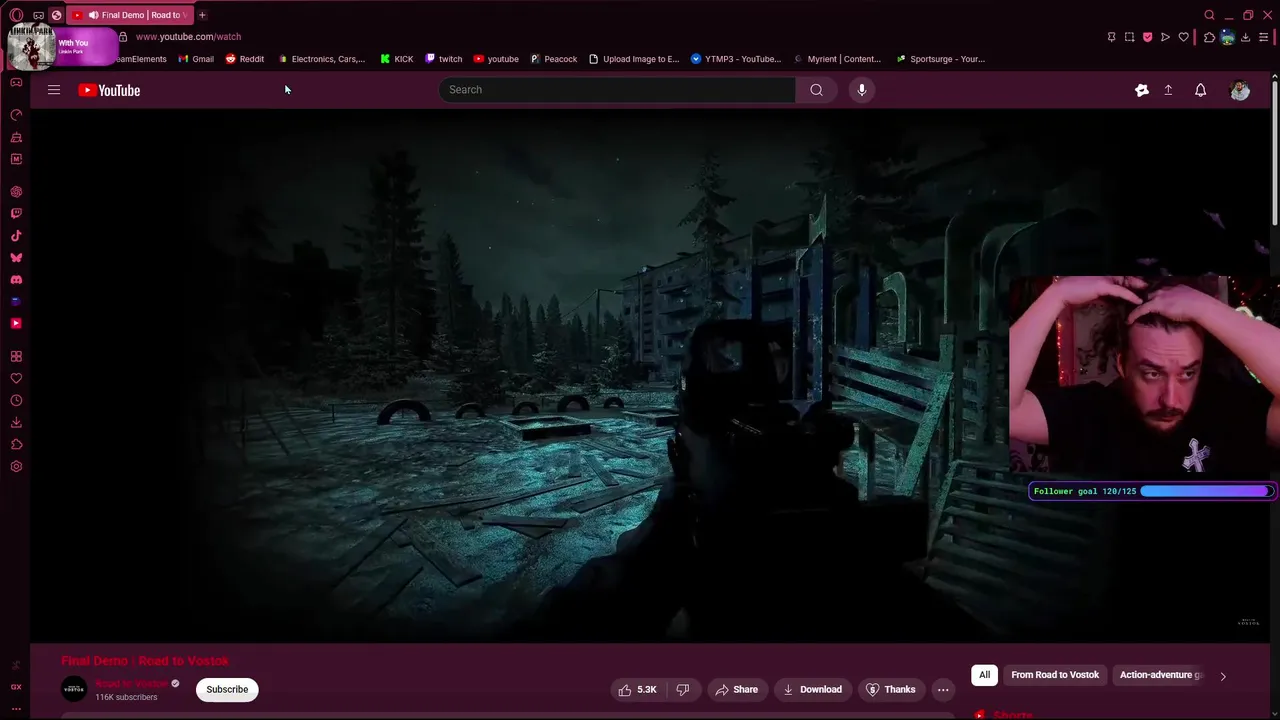Click the pinboard pin icon in address bar
Viewport: 1280px width, 720px height.
pyautogui.click(x=1111, y=37)
